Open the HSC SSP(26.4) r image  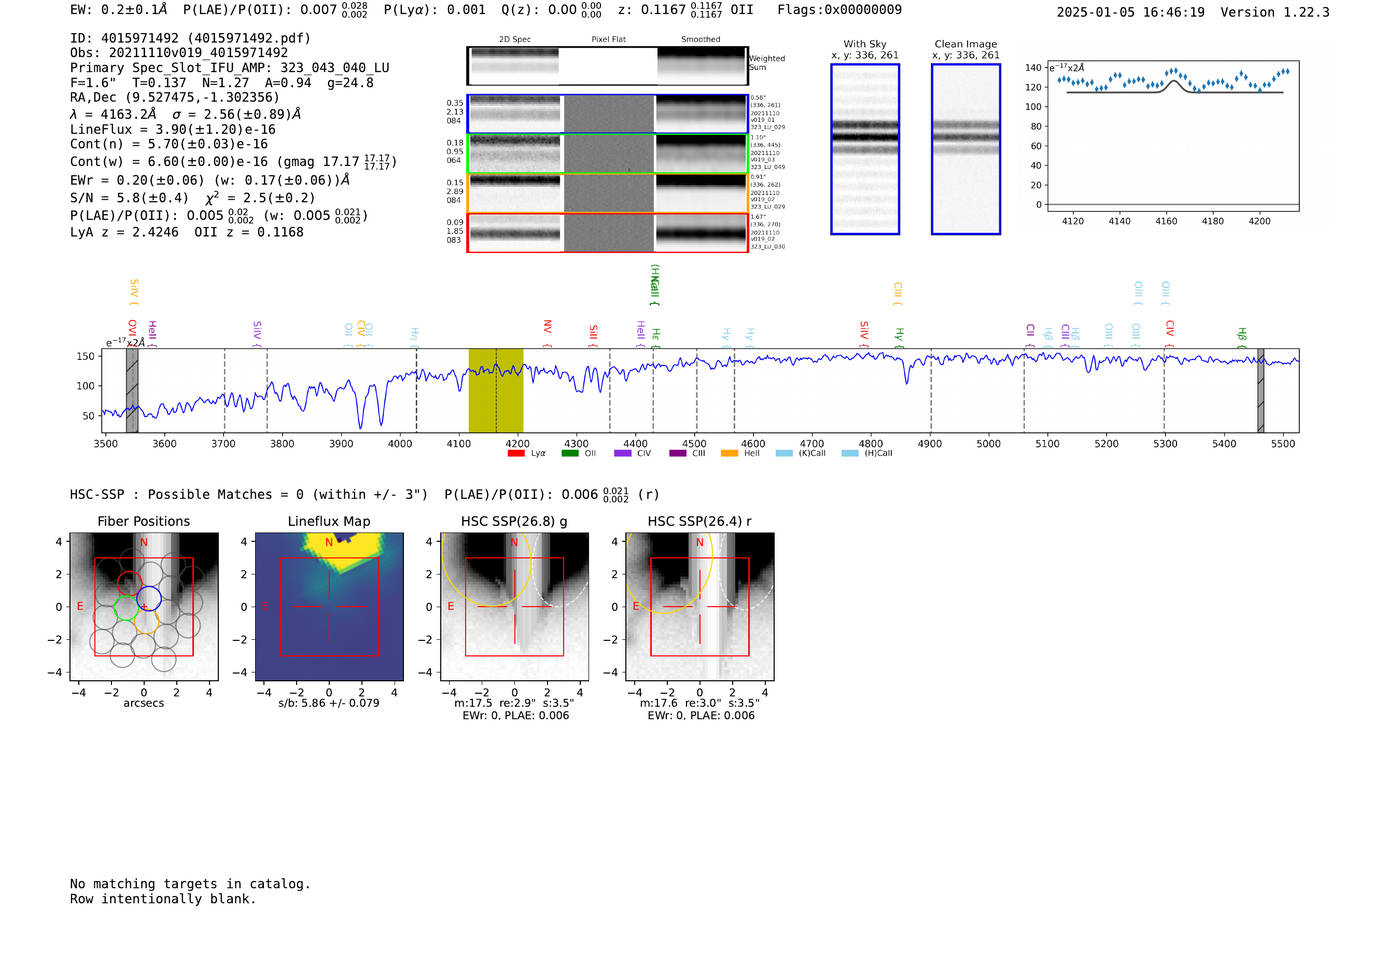pyautogui.click(x=700, y=607)
